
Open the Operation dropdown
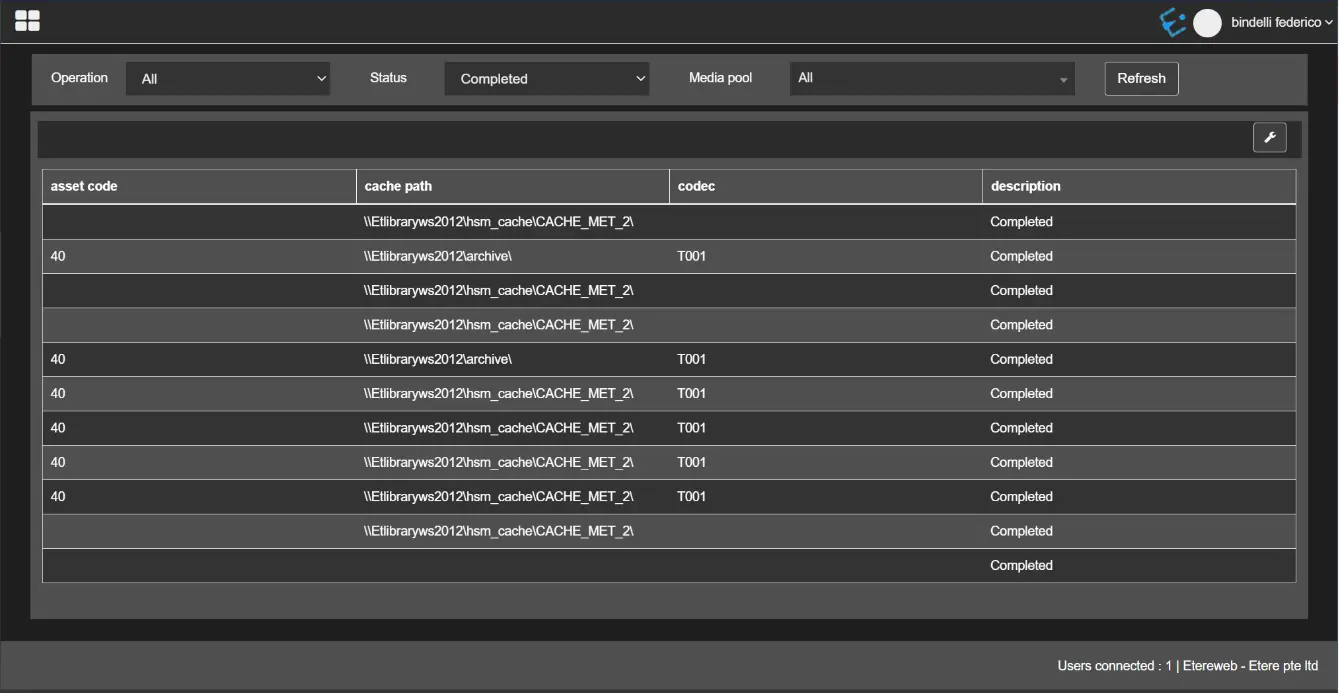[x=228, y=79]
